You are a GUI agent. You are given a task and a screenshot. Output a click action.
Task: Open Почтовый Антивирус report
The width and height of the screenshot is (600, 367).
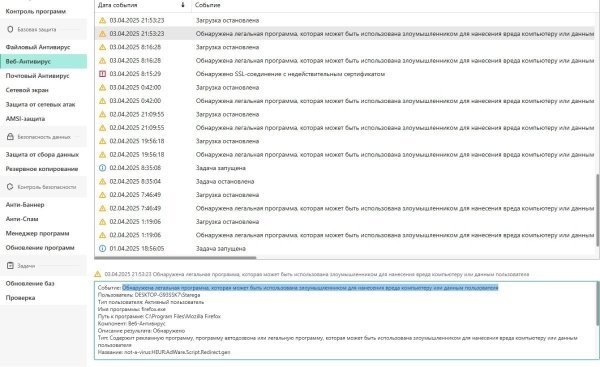click(x=38, y=76)
